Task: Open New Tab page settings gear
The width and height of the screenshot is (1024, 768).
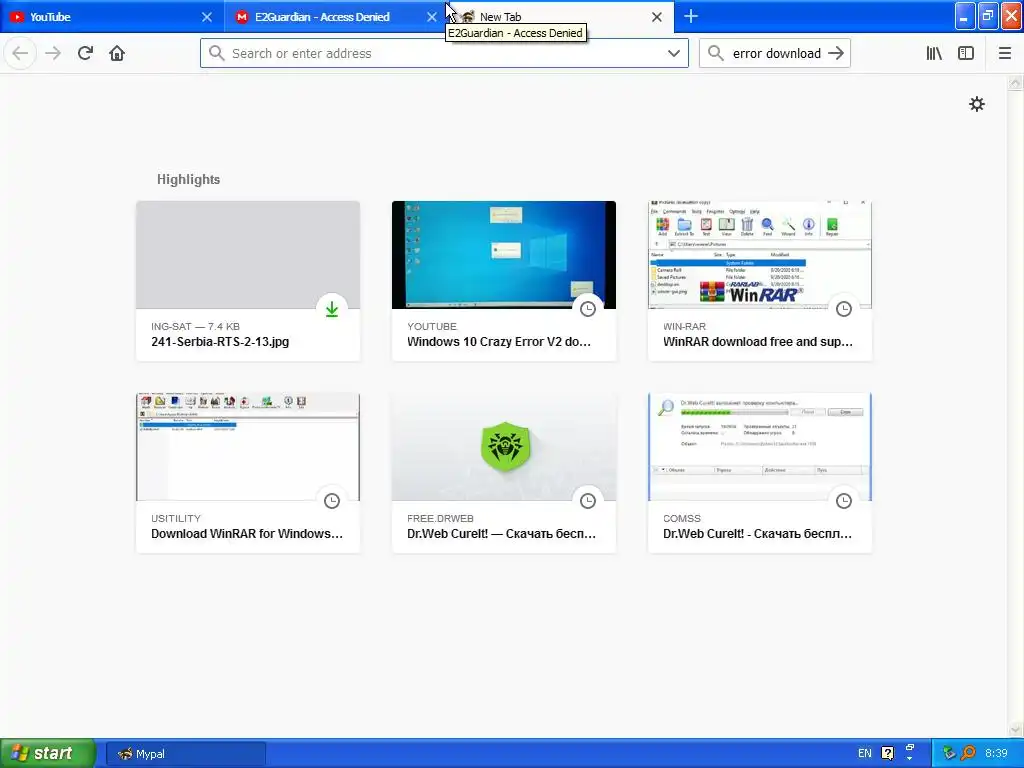Action: [976, 104]
